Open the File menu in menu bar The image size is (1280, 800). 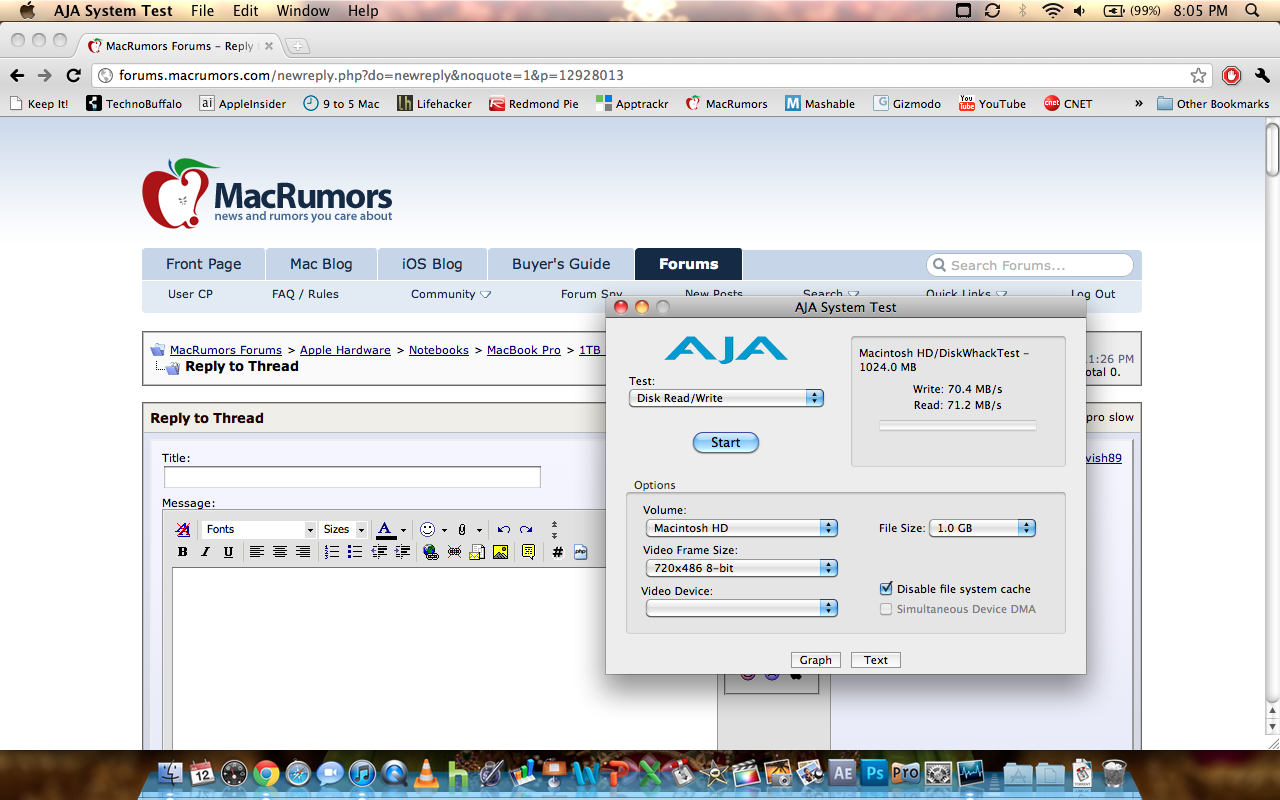(202, 11)
